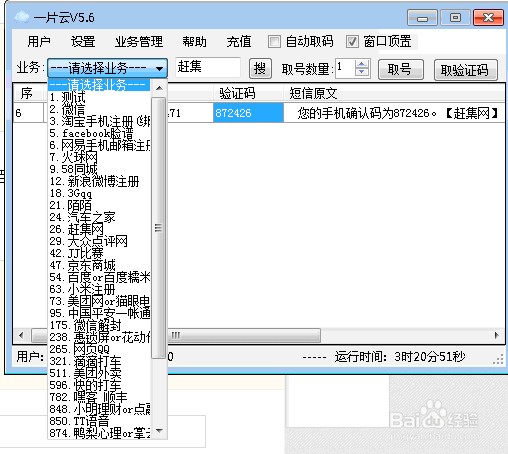
Task: Increase 取号数量 with the up arrow
Action: click(x=362, y=64)
